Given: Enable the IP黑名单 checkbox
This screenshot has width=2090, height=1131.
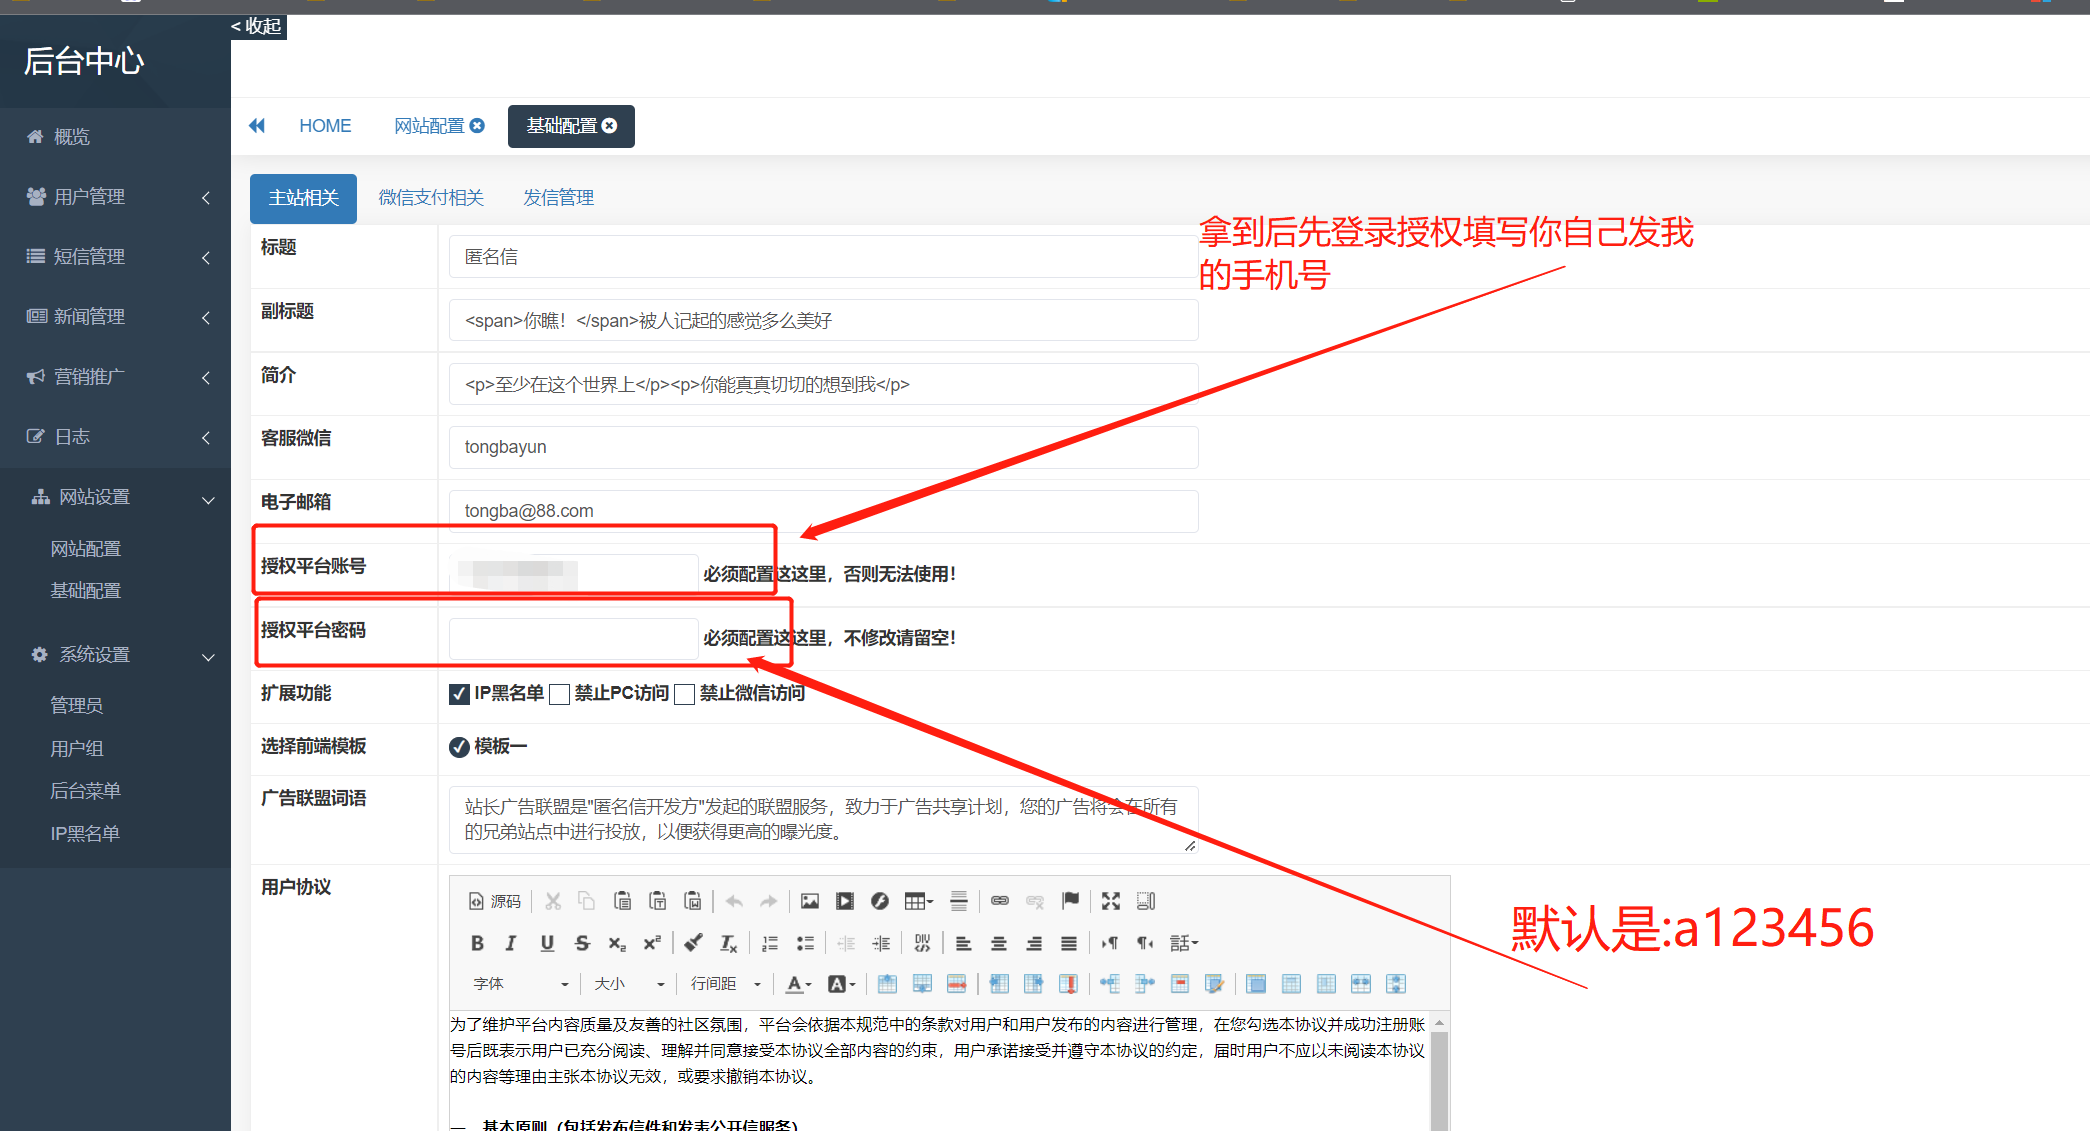Looking at the screenshot, I should (x=459, y=694).
